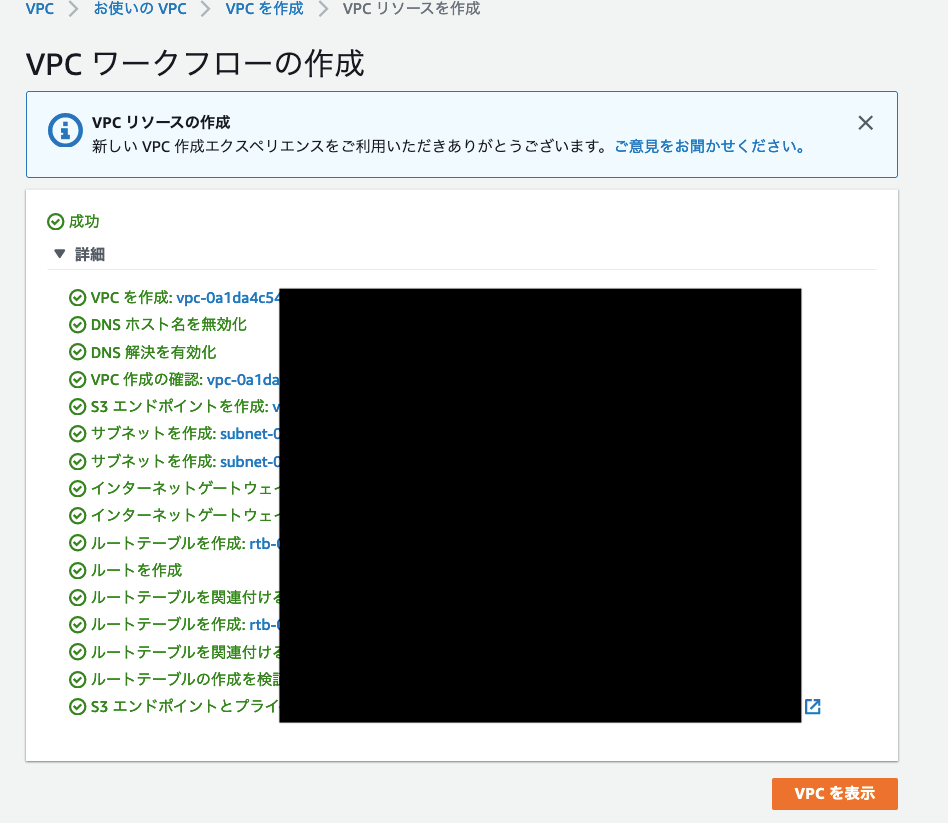This screenshot has width=948, height=823.
Task: Select the DNS ホスト名を無効化 text
Action: 169,325
